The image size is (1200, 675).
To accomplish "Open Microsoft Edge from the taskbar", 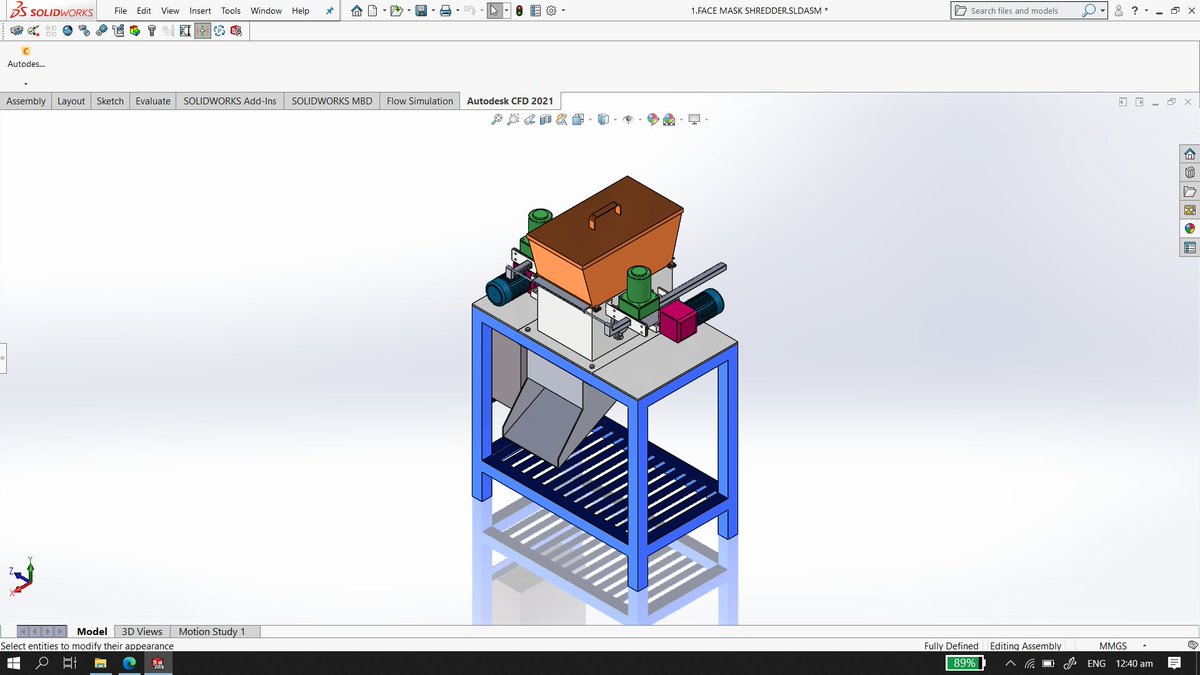I will click(129, 663).
